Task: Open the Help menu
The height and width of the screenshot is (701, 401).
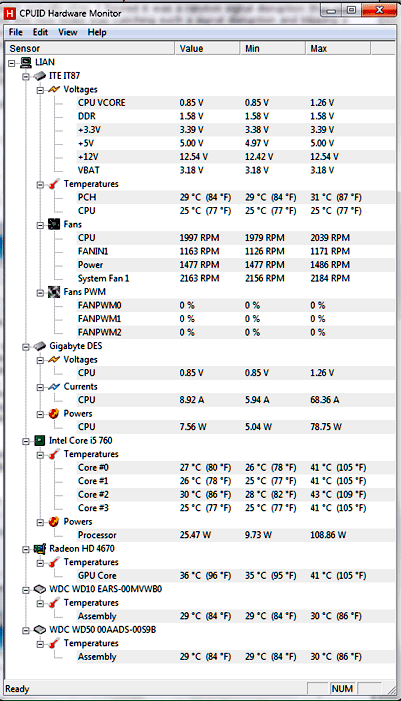Action: (x=97, y=32)
